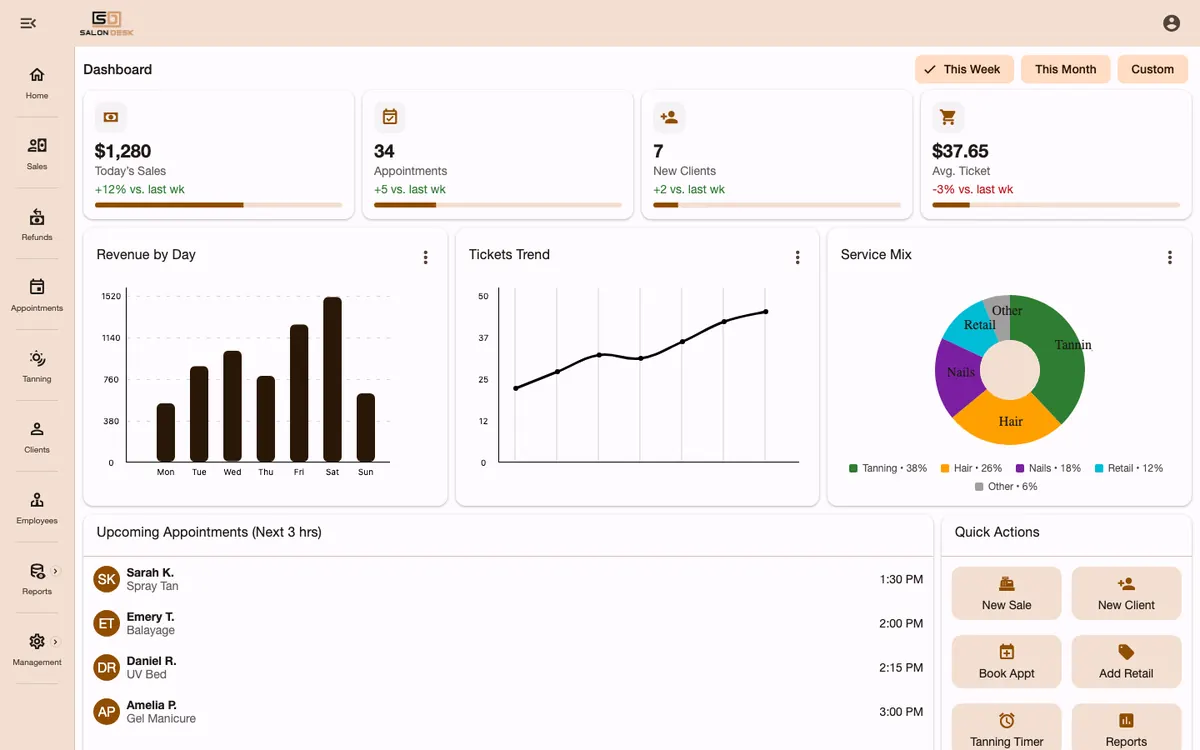Open Employees in the sidebar
This screenshot has height=750, width=1200.
tap(37, 508)
